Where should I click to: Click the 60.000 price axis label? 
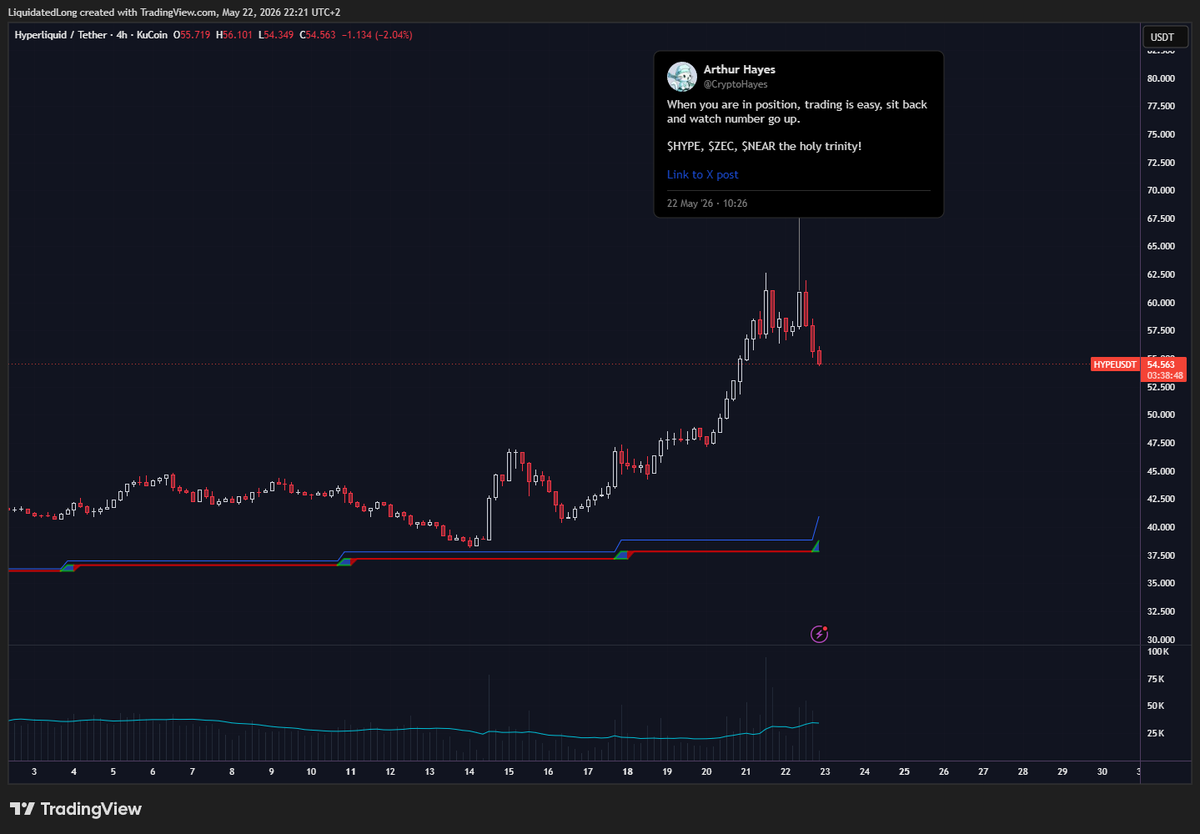tap(1160, 302)
